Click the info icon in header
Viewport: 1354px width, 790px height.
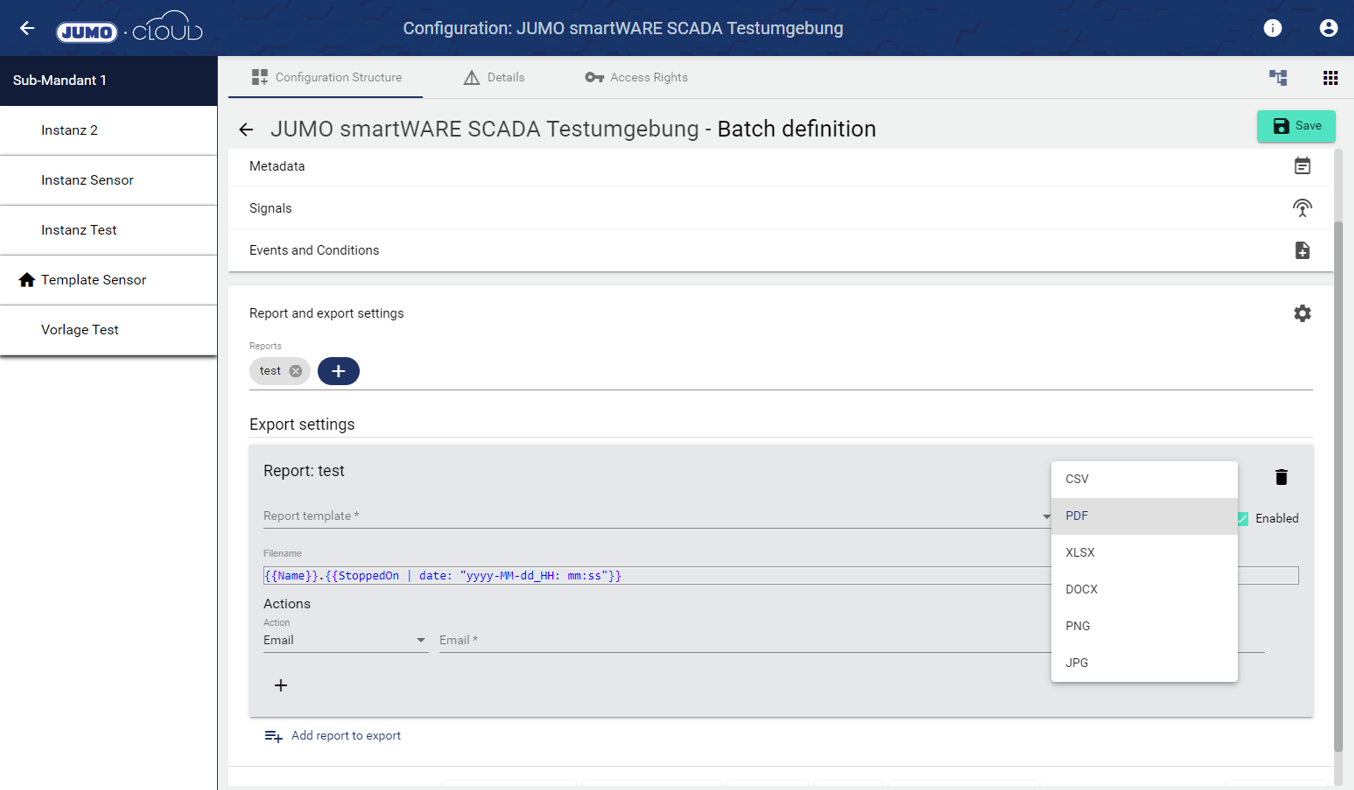pos(1272,28)
